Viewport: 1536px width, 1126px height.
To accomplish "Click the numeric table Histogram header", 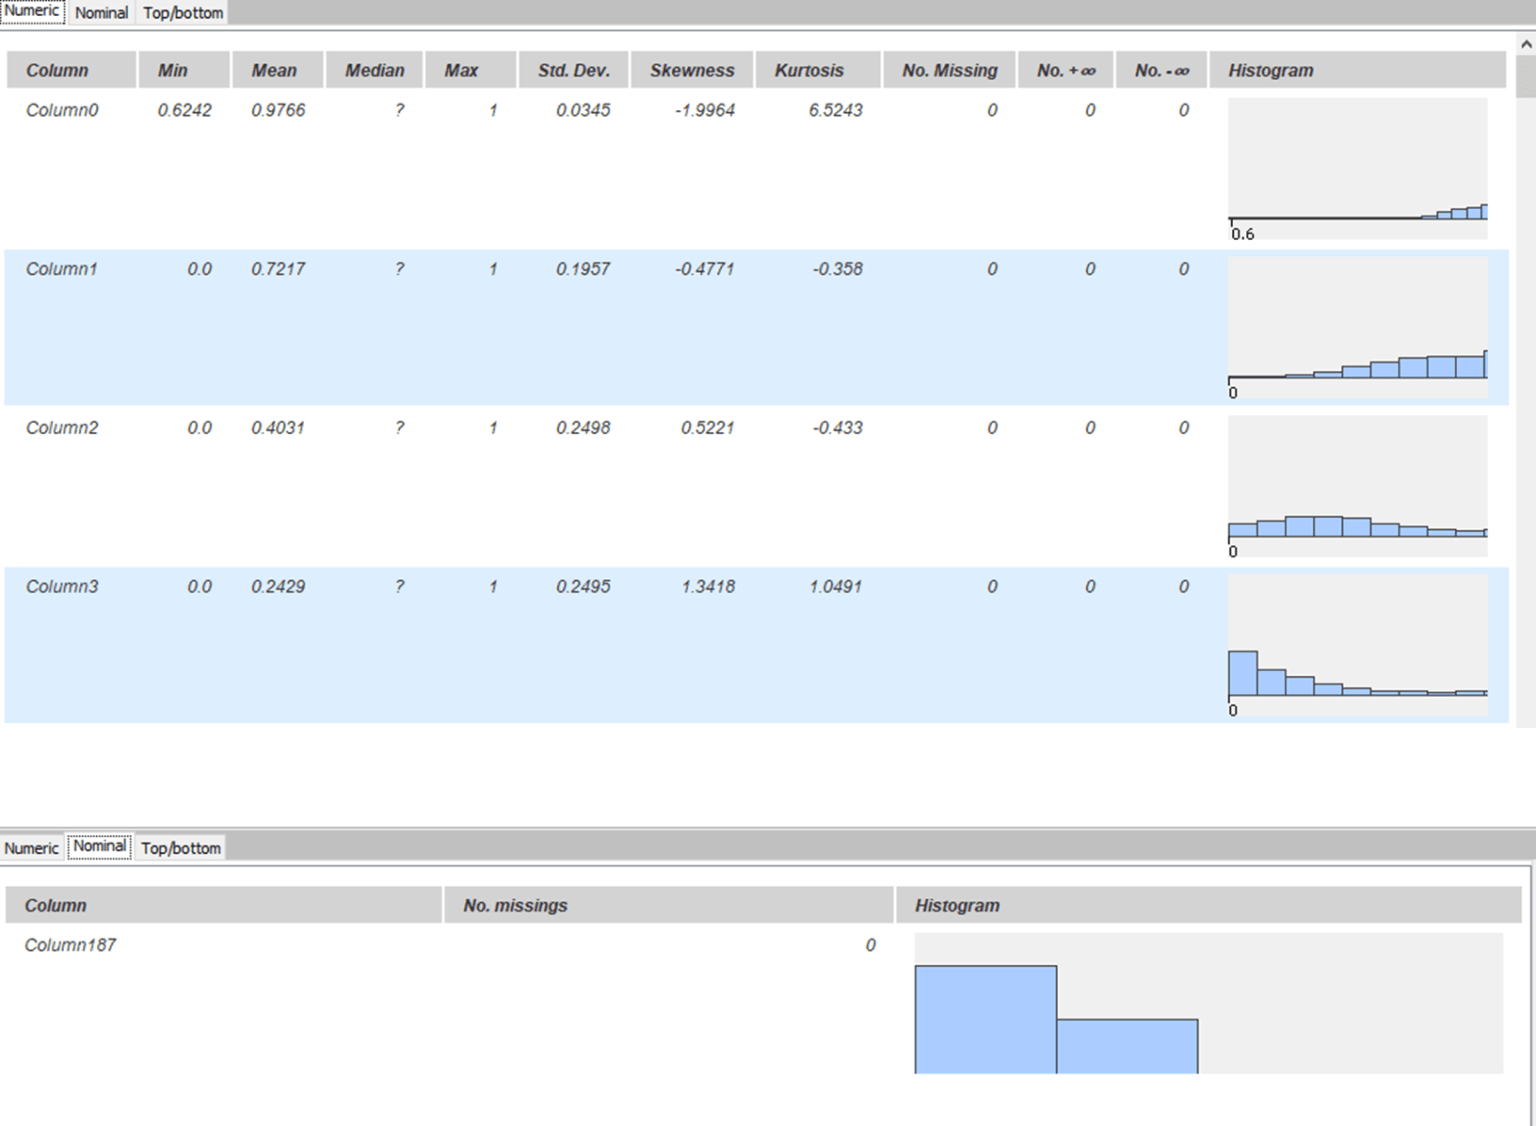I will 1358,70.
